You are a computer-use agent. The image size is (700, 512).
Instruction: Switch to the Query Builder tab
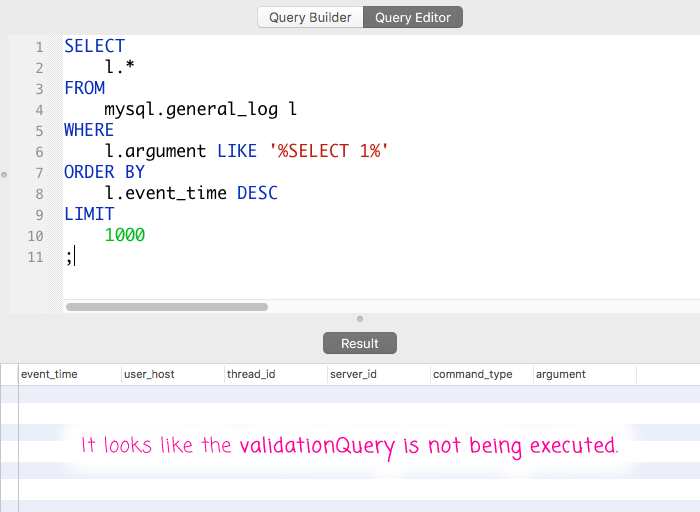coord(310,17)
